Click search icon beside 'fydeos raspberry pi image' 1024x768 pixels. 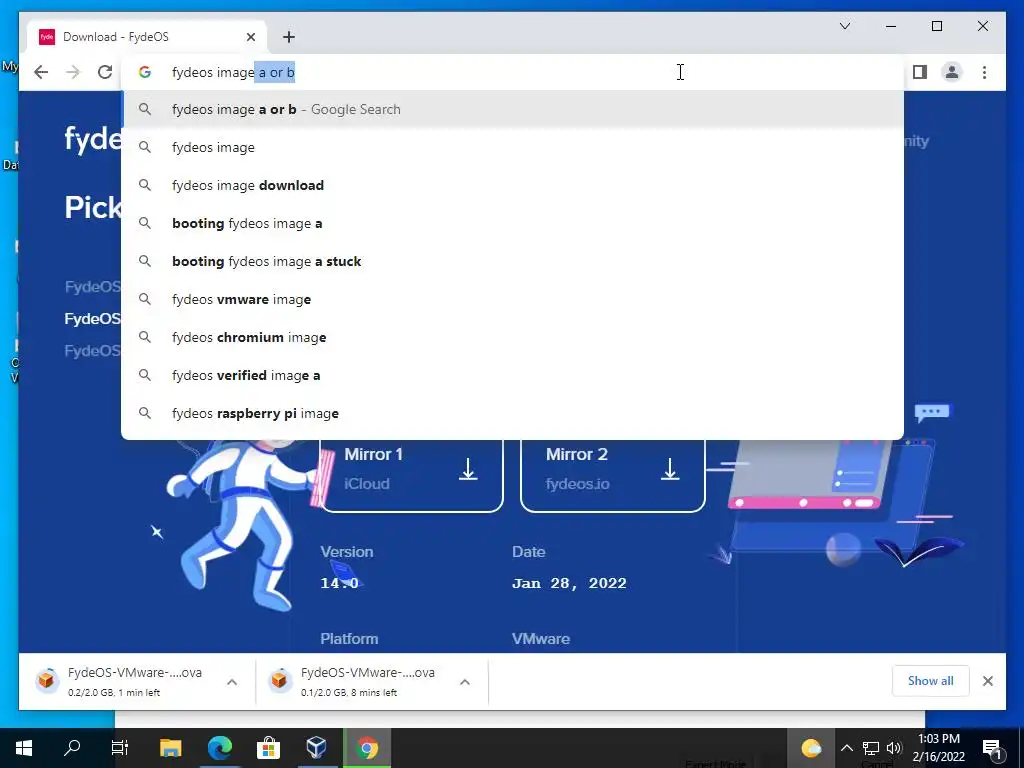click(145, 413)
